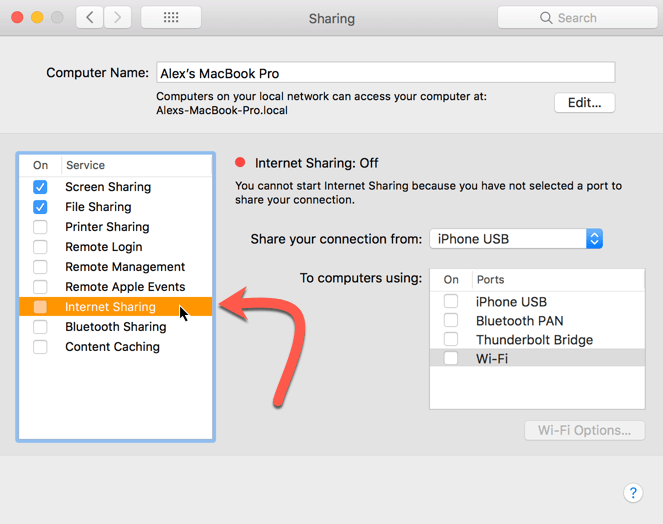Disable File Sharing checkbox
Screen dimensions: 663x524
pyautogui.click(x=40, y=207)
